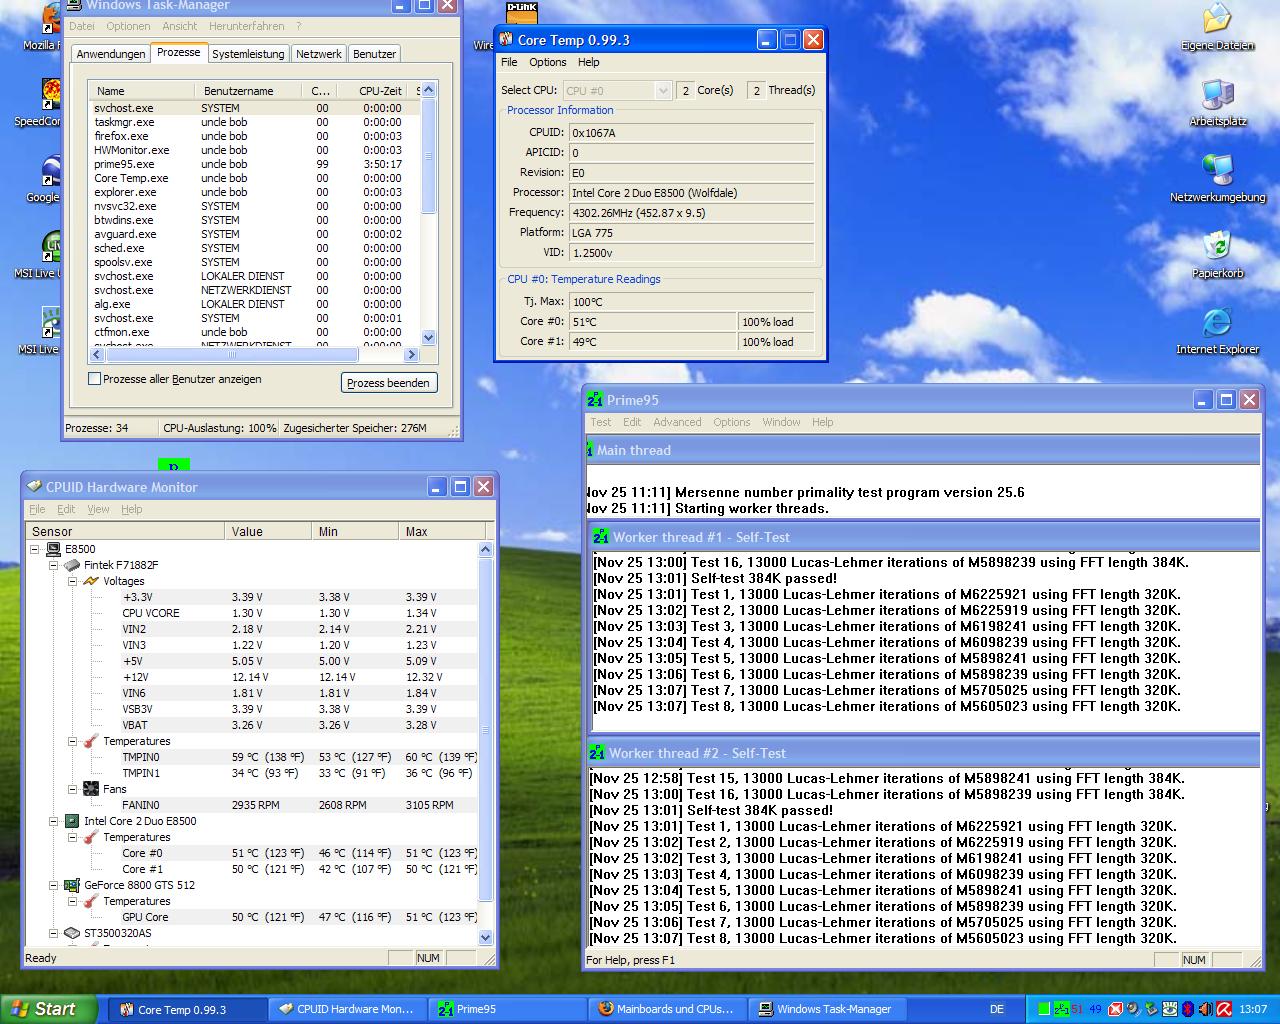The height and width of the screenshot is (1024, 1280).
Task: Collapse the Fintek F71882F node
Action: [54, 565]
